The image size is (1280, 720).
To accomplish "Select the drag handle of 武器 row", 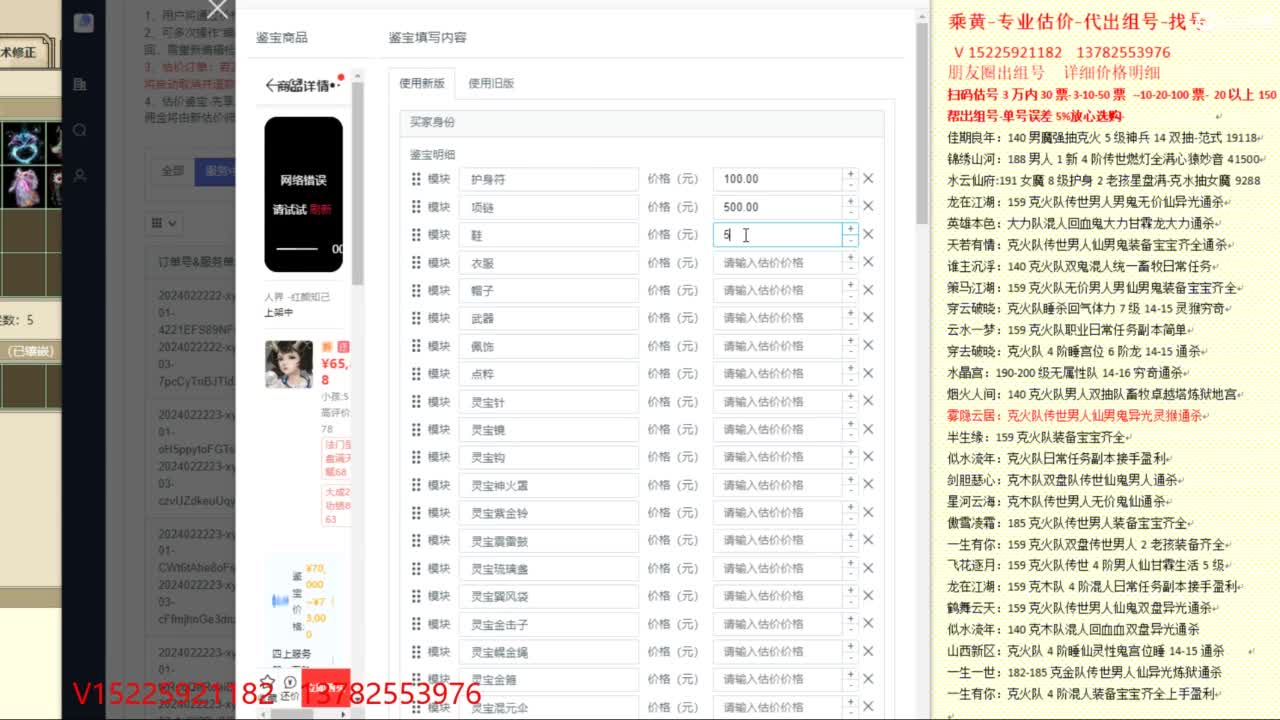I will pos(416,318).
